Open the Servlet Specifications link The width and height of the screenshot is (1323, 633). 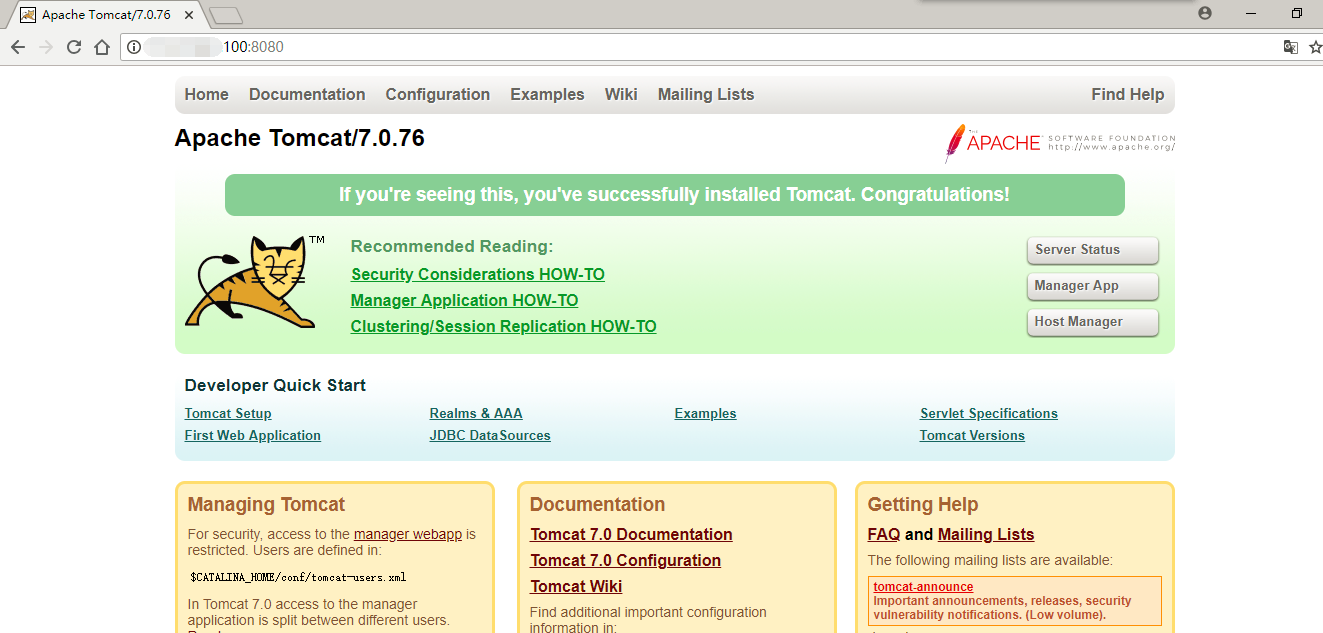[989, 414]
